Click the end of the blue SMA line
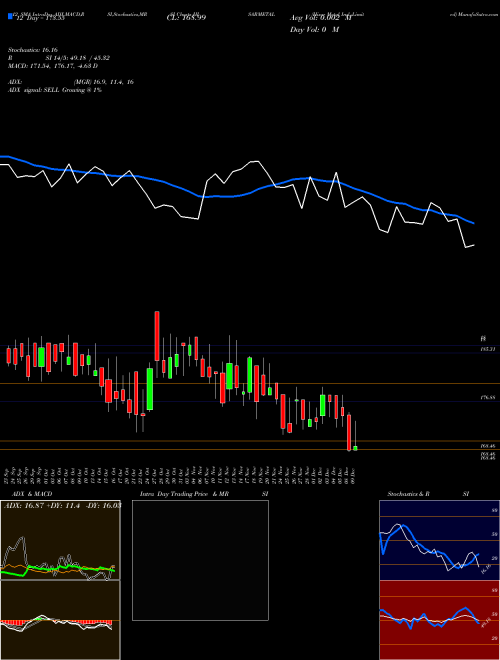 [x=473, y=223]
